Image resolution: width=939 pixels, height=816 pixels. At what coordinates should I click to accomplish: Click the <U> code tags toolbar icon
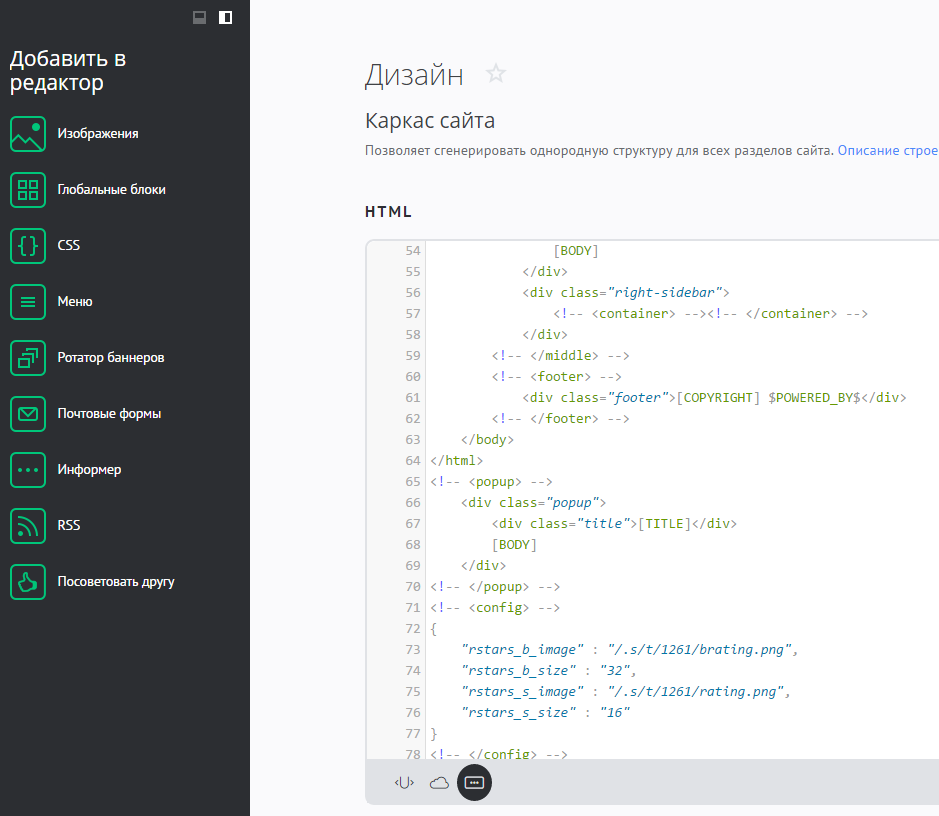pos(403,783)
